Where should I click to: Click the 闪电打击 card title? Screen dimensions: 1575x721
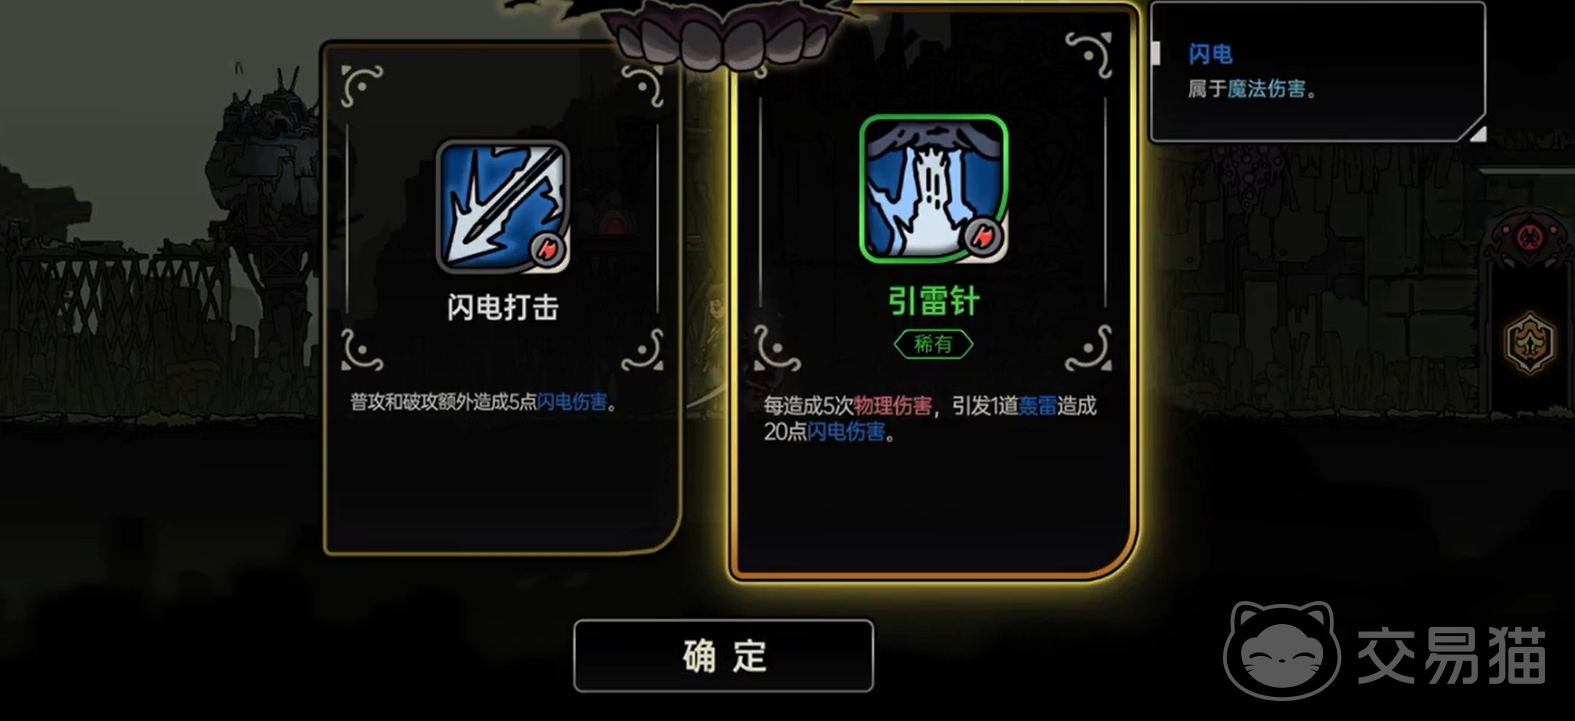point(503,307)
